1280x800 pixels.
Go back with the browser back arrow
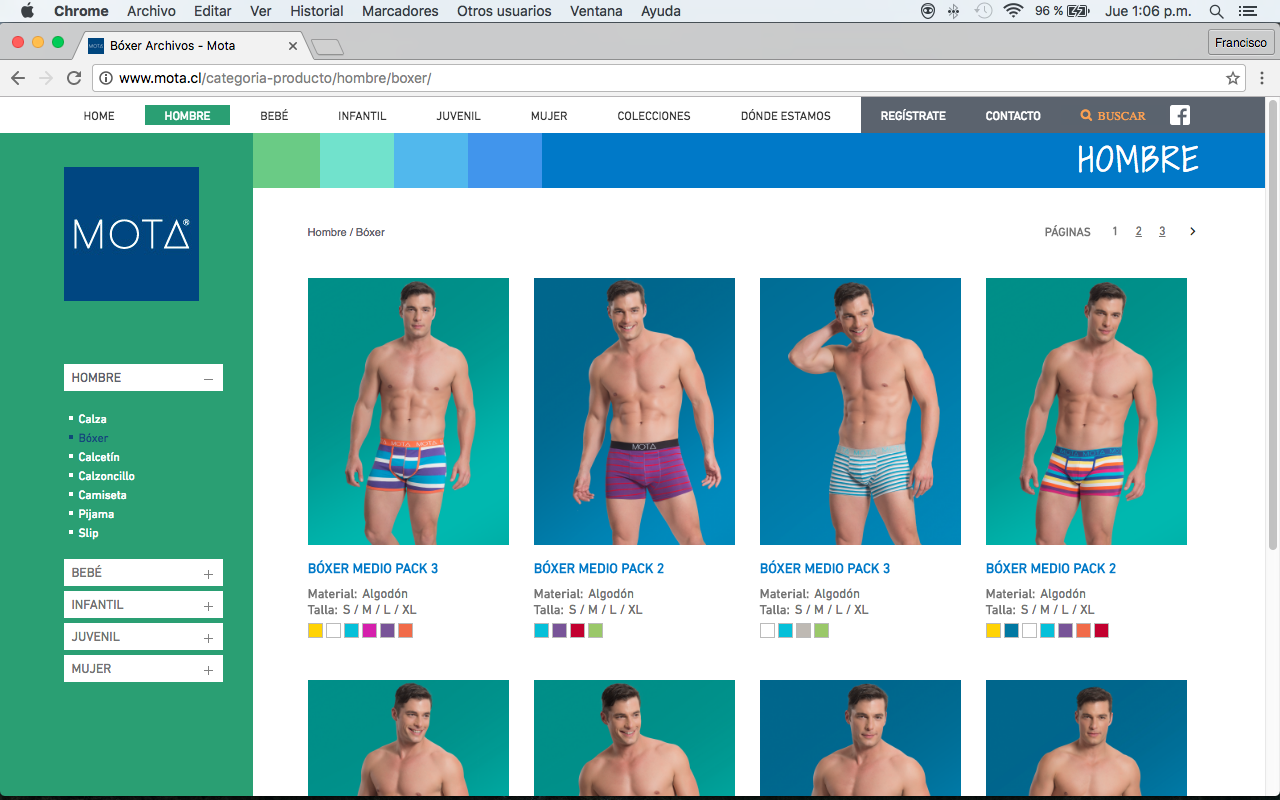[18, 78]
